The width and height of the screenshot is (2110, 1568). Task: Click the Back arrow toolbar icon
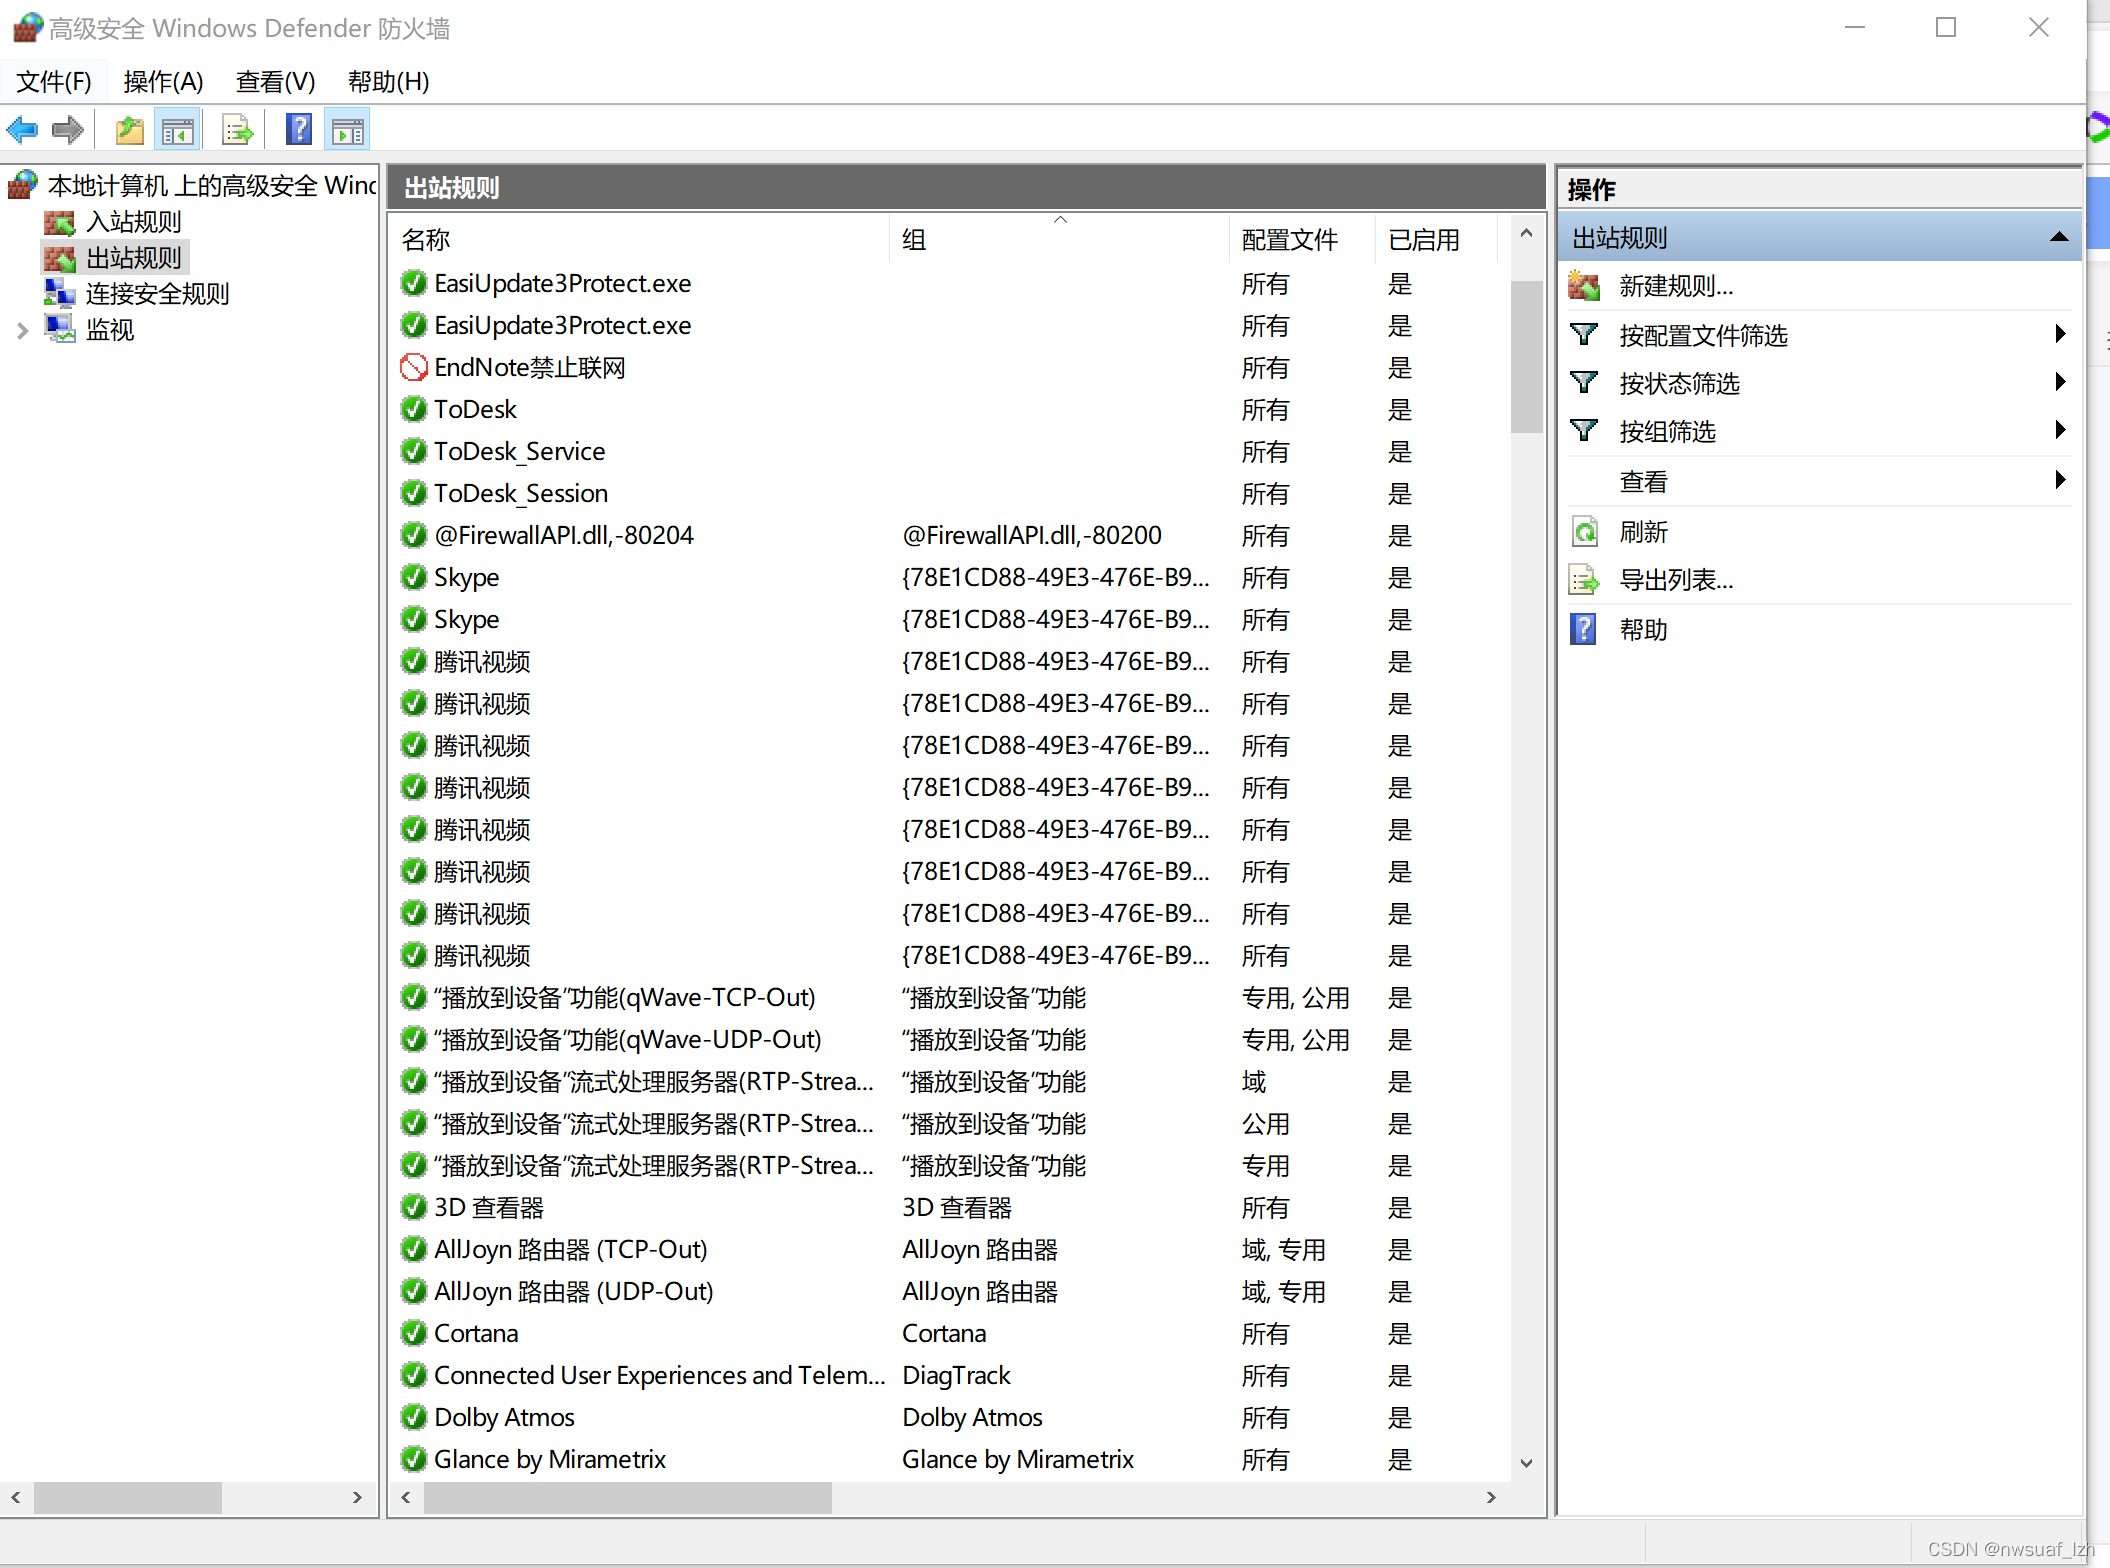point(22,130)
